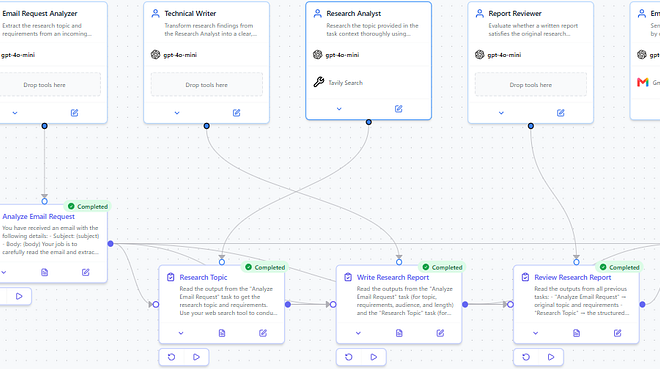Expand Analyze Email Request task chevron

(3, 272)
